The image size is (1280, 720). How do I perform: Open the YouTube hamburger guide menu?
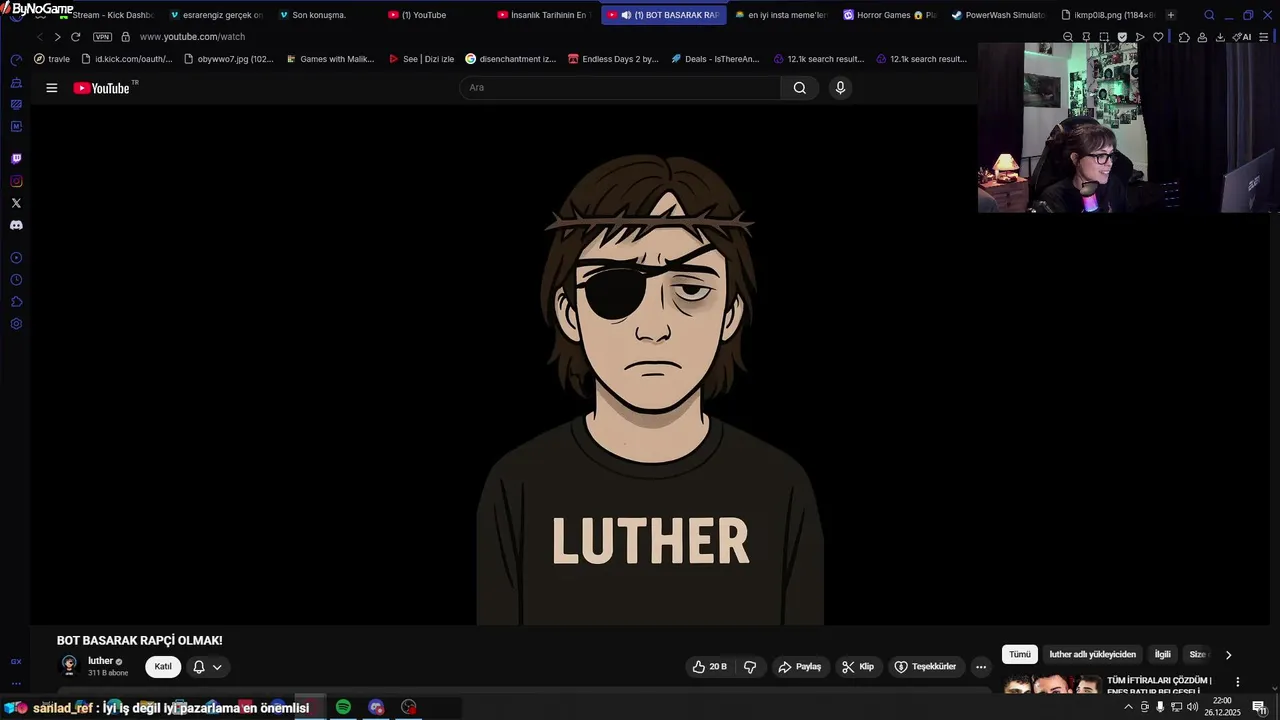[52, 88]
